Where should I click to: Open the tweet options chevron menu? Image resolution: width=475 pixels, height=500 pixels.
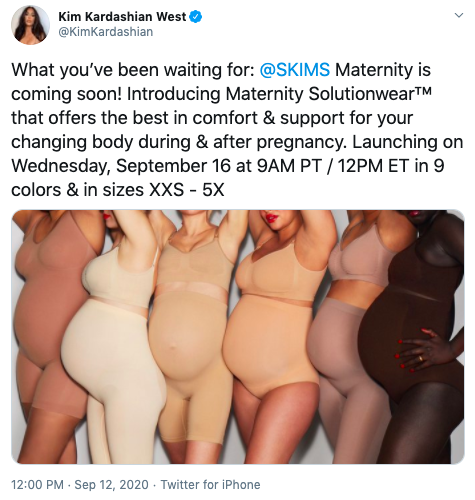tap(459, 15)
